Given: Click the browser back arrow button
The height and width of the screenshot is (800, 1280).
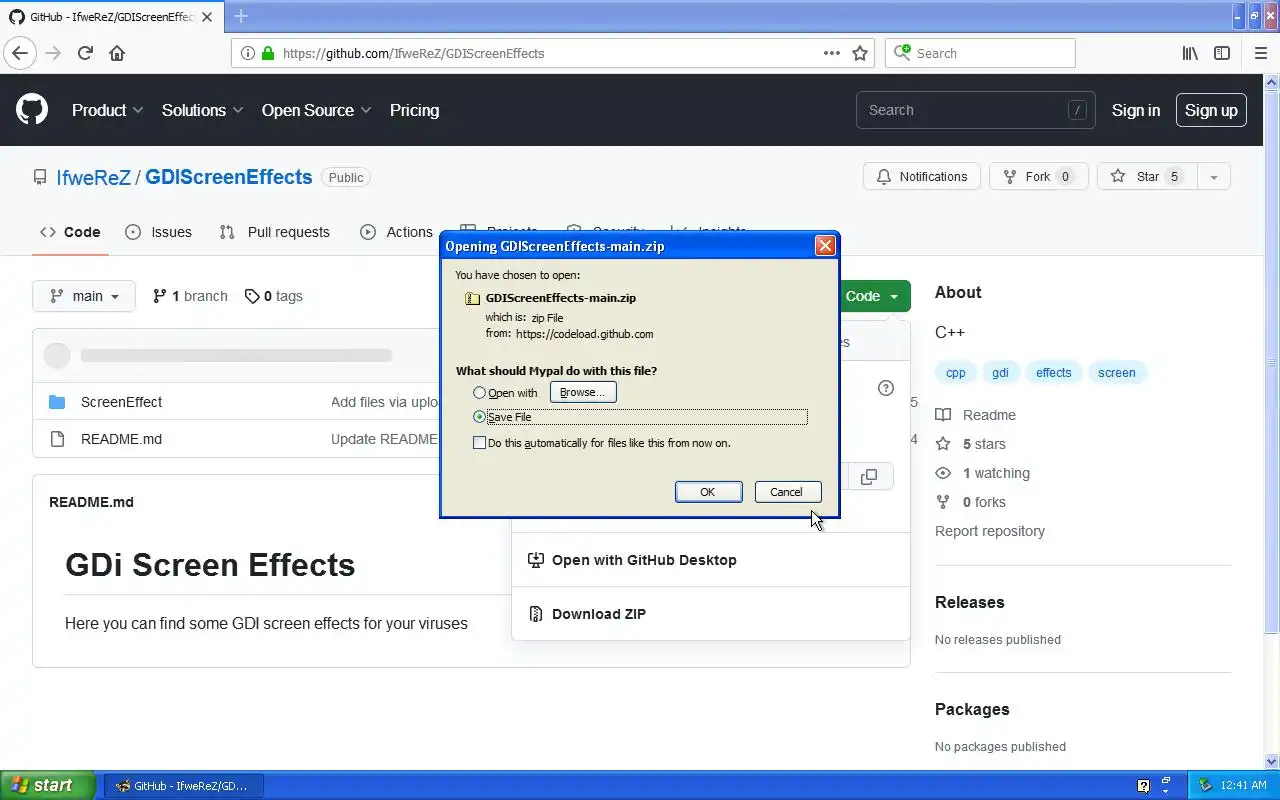Looking at the screenshot, I should 20,53.
